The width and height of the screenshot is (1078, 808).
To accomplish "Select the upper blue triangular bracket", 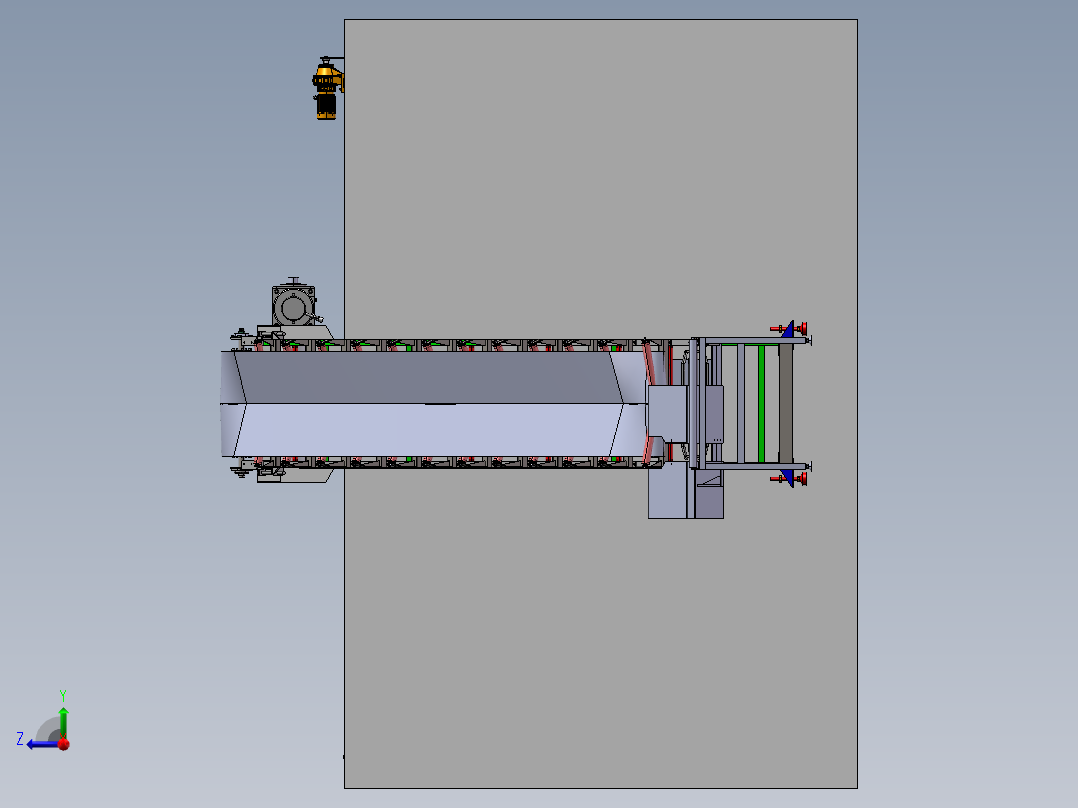I will click(788, 329).
